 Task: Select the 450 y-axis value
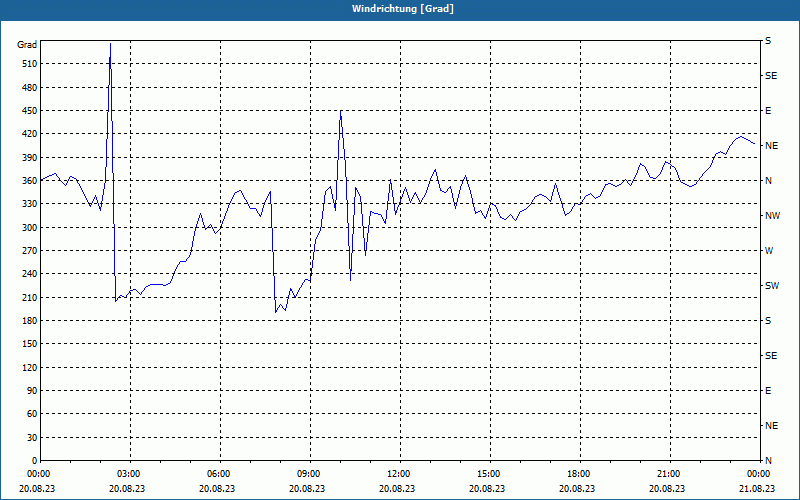[x=30, y=111]
